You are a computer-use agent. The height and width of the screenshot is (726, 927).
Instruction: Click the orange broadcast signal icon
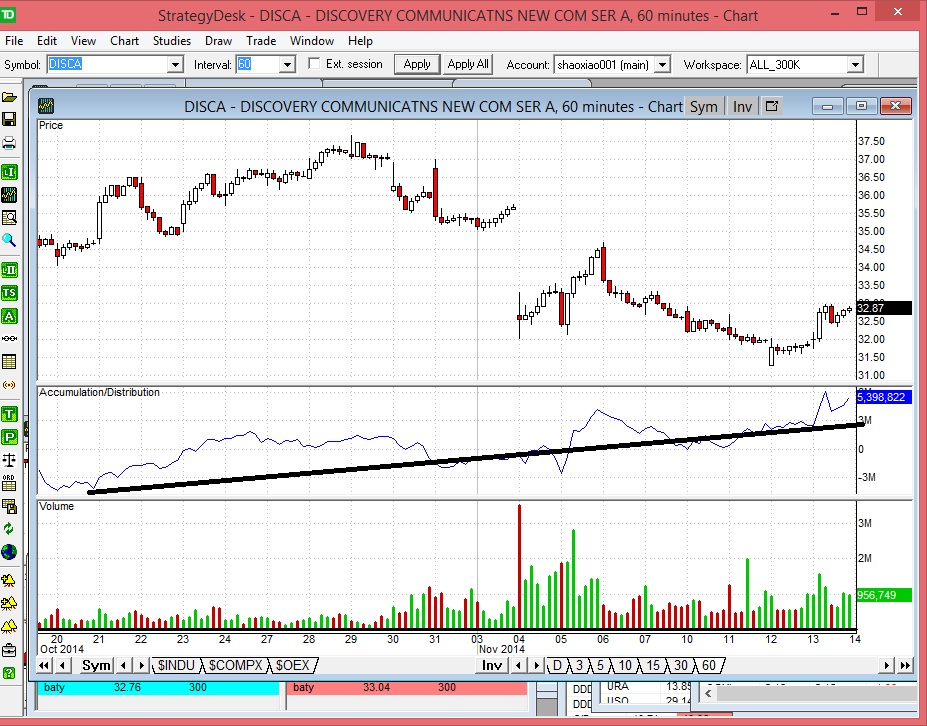[9, 385]
